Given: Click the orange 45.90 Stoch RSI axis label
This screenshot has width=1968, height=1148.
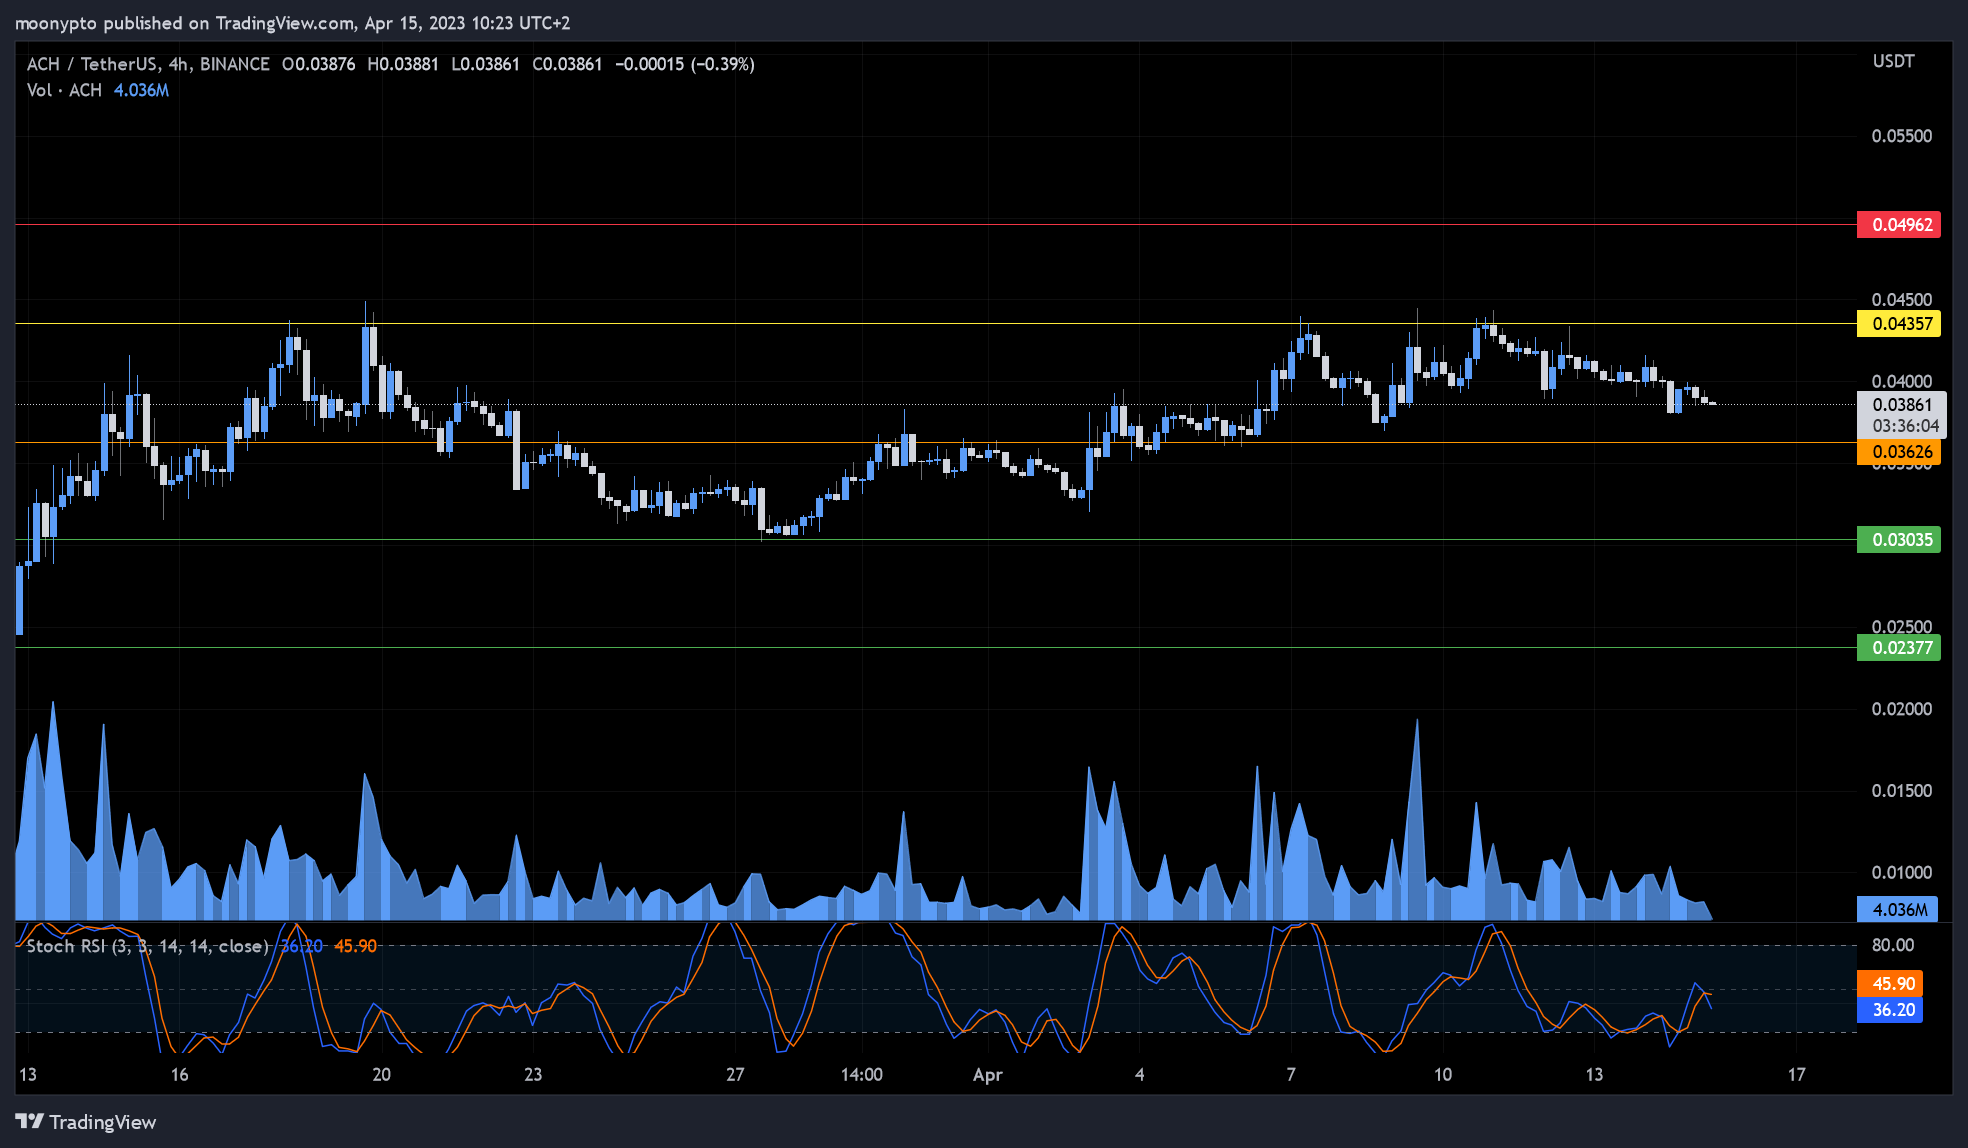Looking at the screenshot, I should click(x=1890, y=984).
